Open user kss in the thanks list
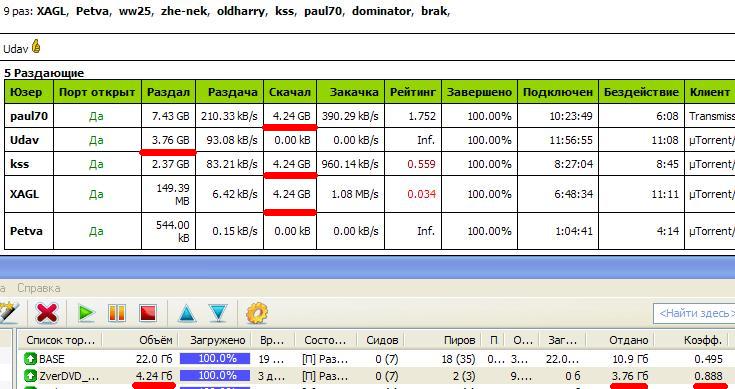 click(x=284, y=11)
